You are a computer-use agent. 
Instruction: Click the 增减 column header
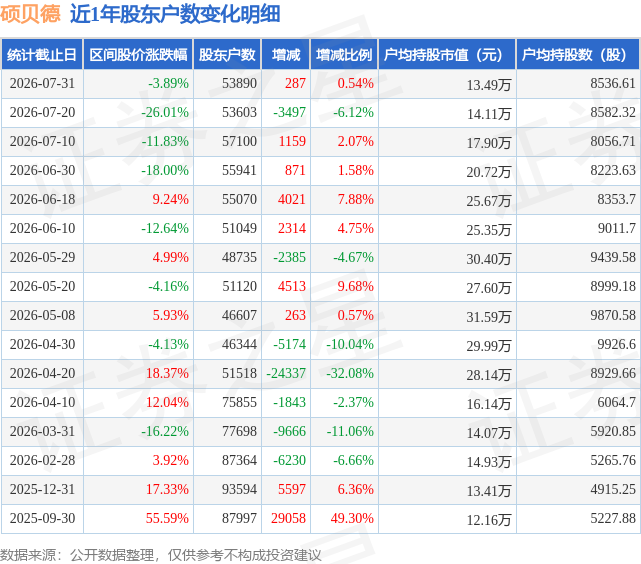(x=286, y=54)
